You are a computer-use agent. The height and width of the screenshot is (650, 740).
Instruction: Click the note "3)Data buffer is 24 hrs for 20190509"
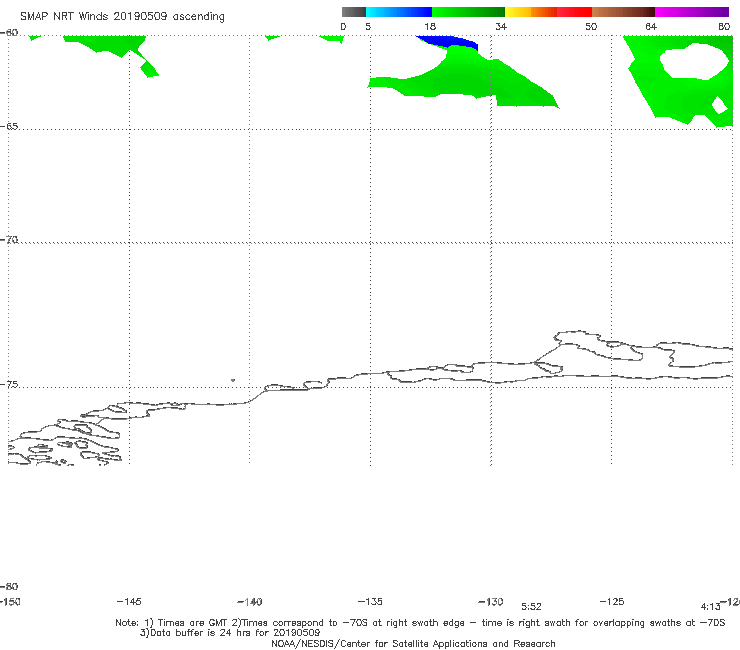pyautogui.click(x=230, y=633)
